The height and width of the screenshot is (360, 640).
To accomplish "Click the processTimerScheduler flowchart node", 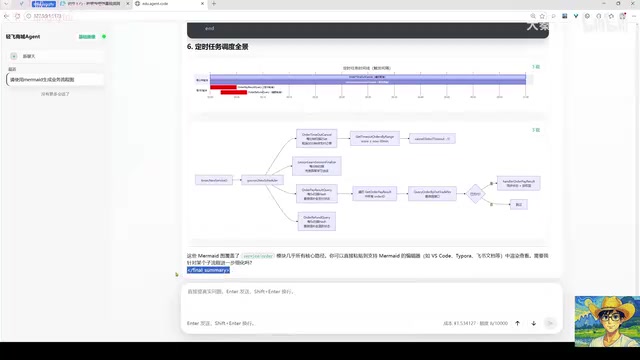I will (x=262, y=180).
